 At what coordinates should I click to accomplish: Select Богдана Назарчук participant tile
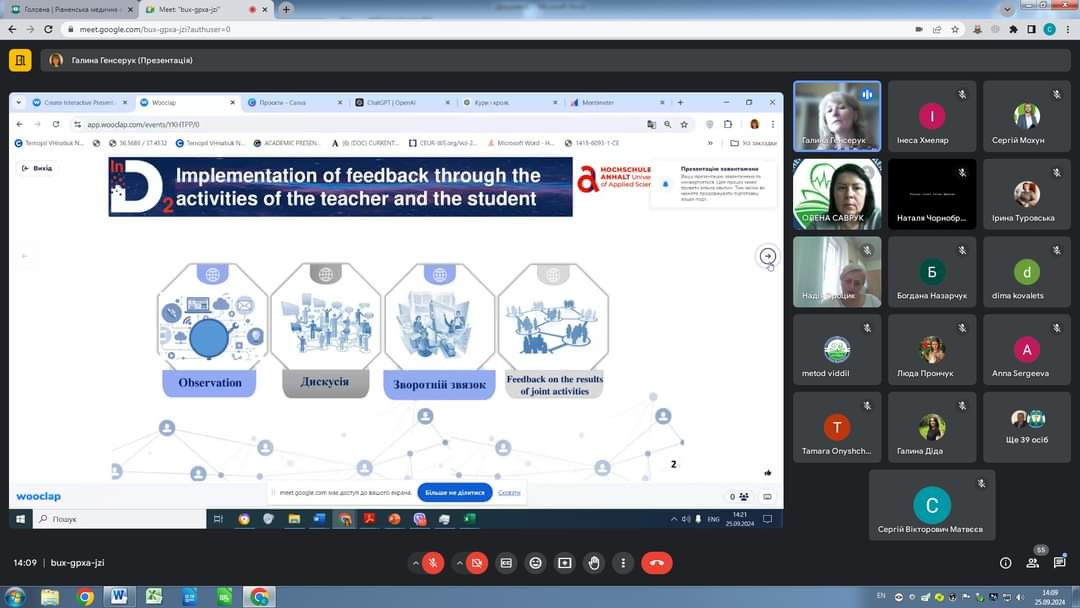pos(932,271)
